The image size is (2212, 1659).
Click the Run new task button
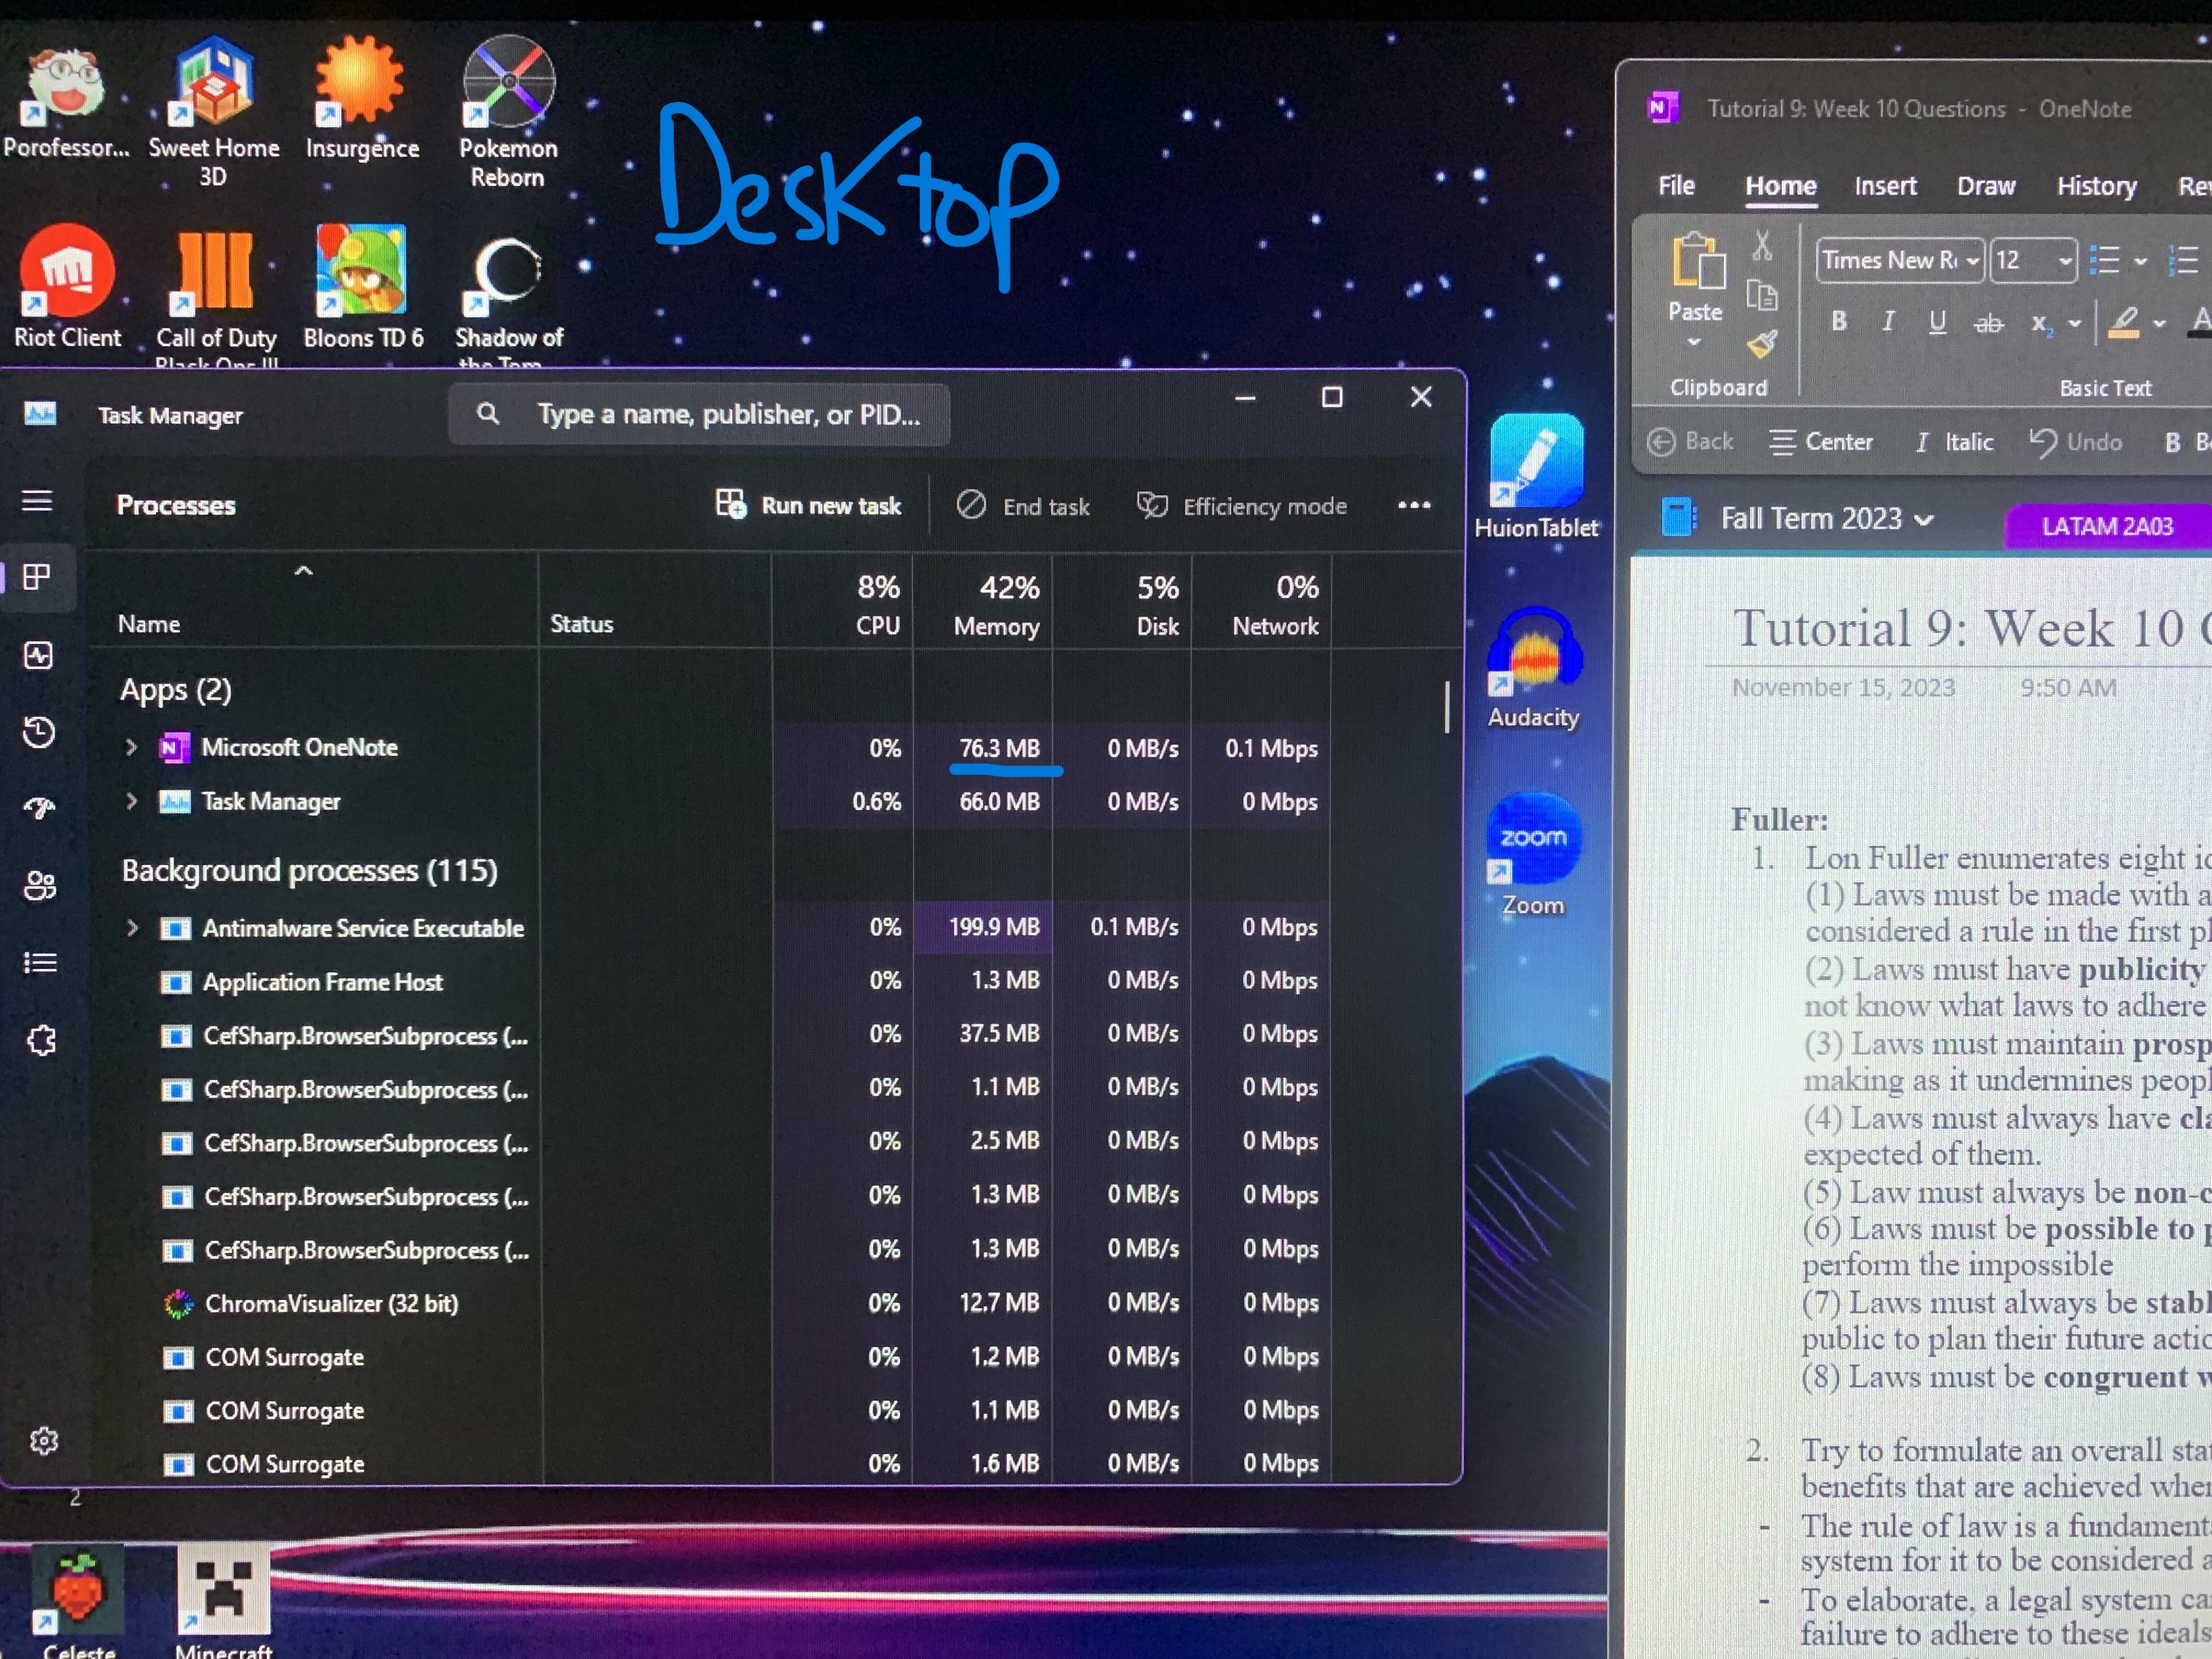coord(808,506)
